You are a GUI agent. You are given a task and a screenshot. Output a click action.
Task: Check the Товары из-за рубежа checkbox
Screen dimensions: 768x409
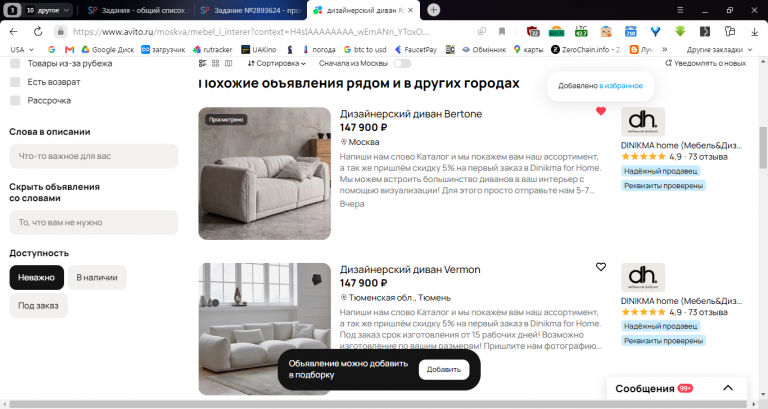tap(15, 63)
